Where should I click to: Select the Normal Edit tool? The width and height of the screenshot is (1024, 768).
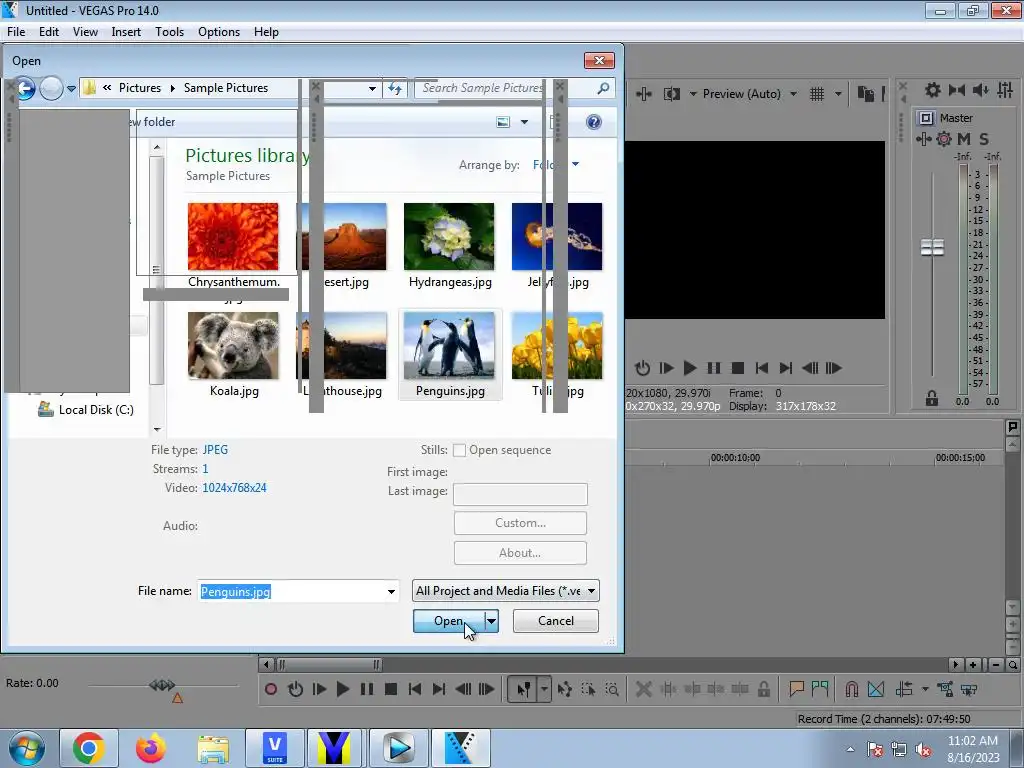(524, 689)
